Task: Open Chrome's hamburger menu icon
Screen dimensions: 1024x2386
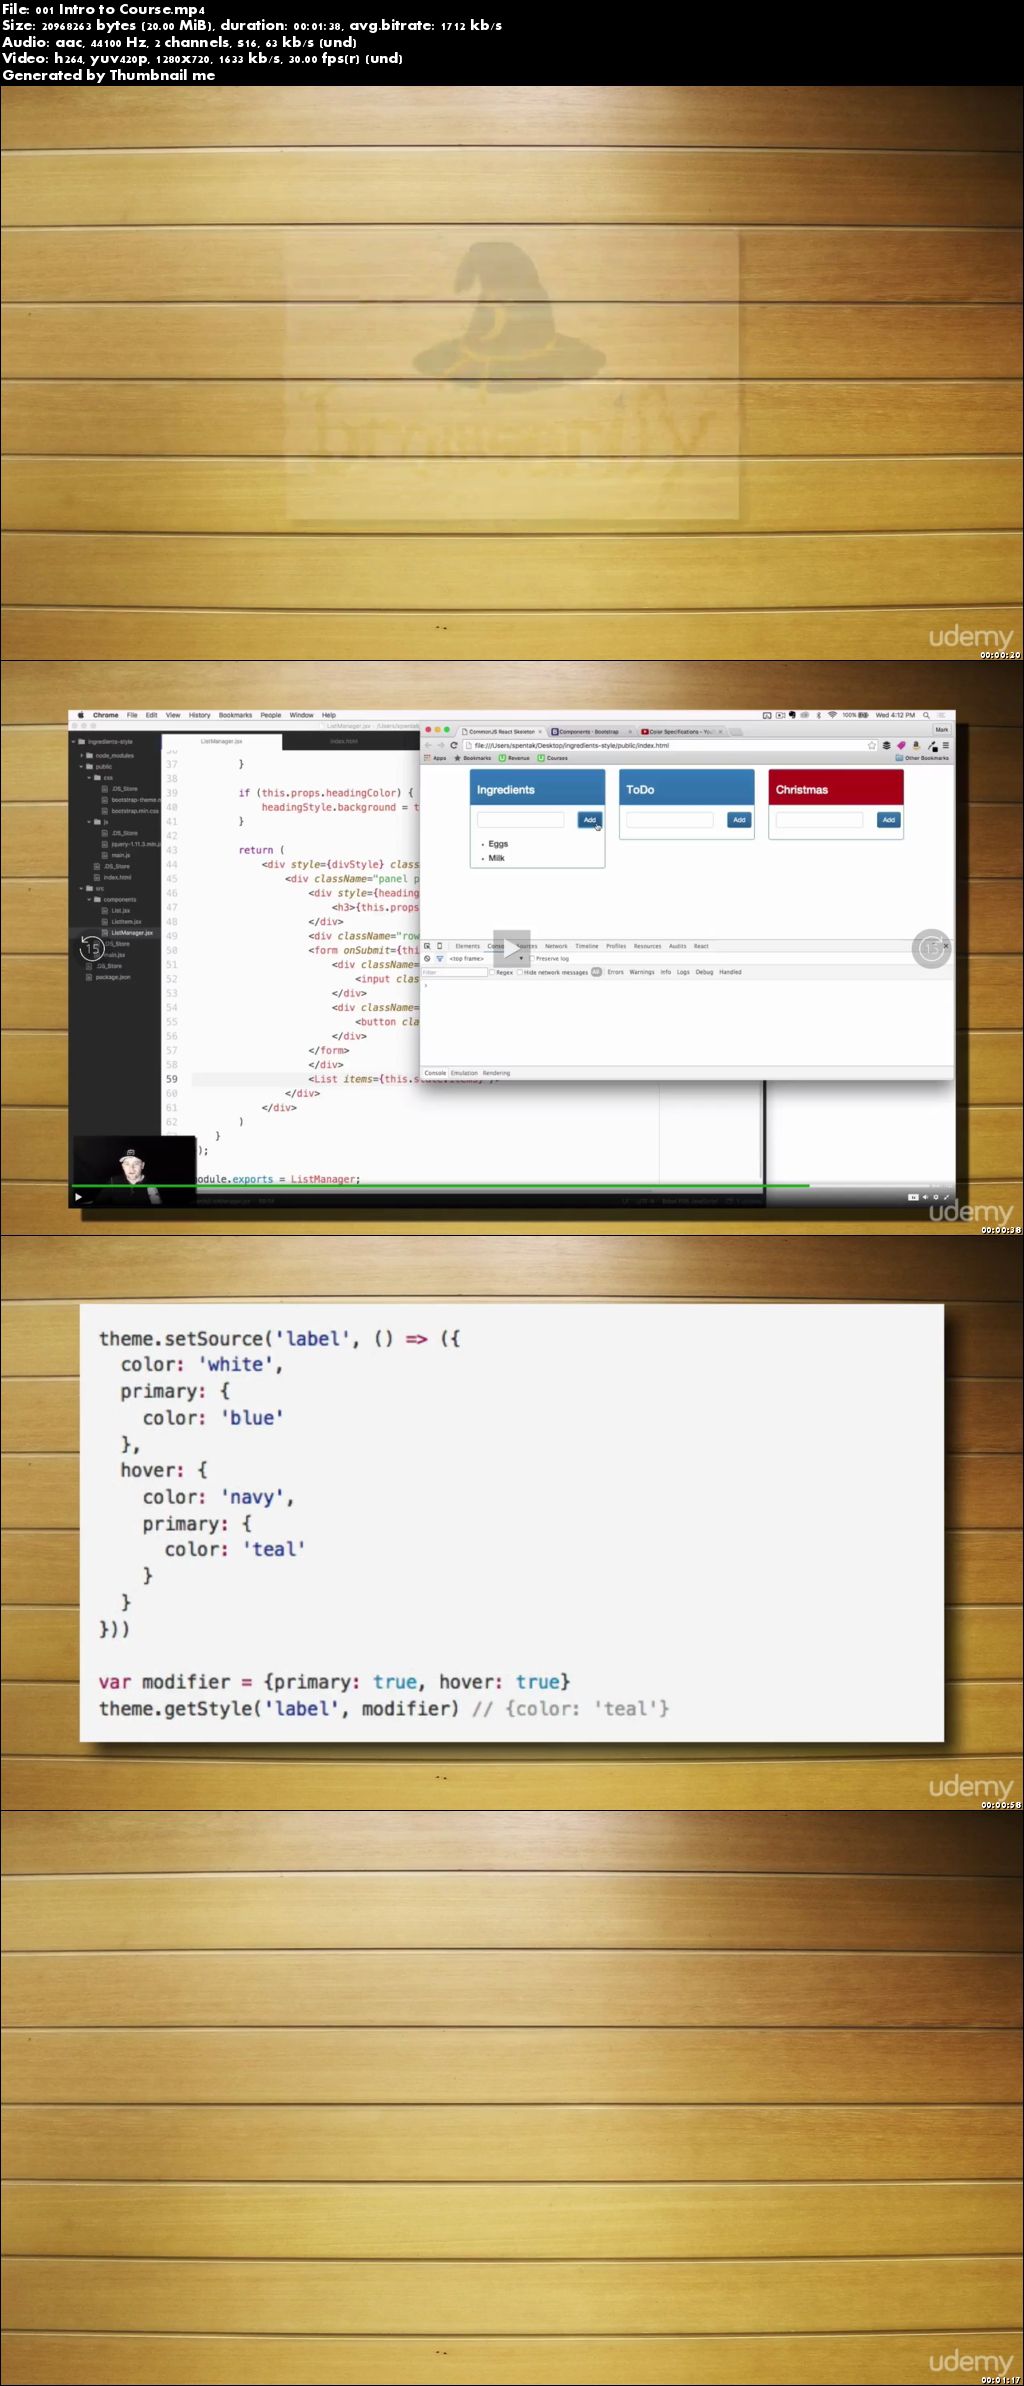Action: 945,745
